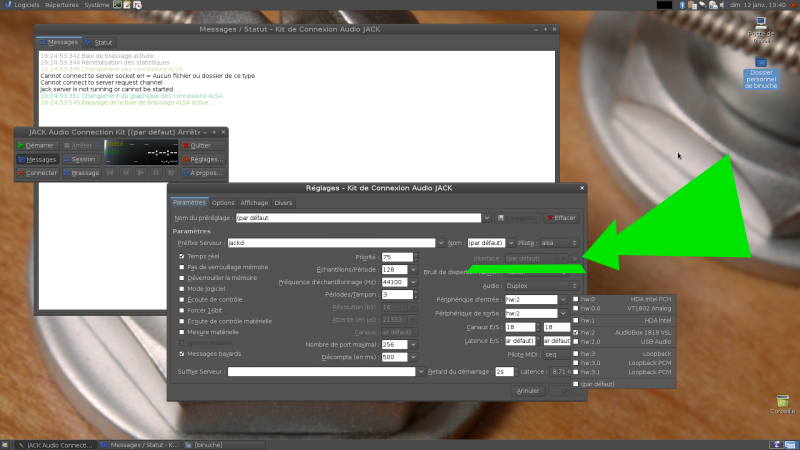The height and width of the screenshot is (450, 800).
Task: Open the Périphérique d'entrée dropdown
Action: 563,299
